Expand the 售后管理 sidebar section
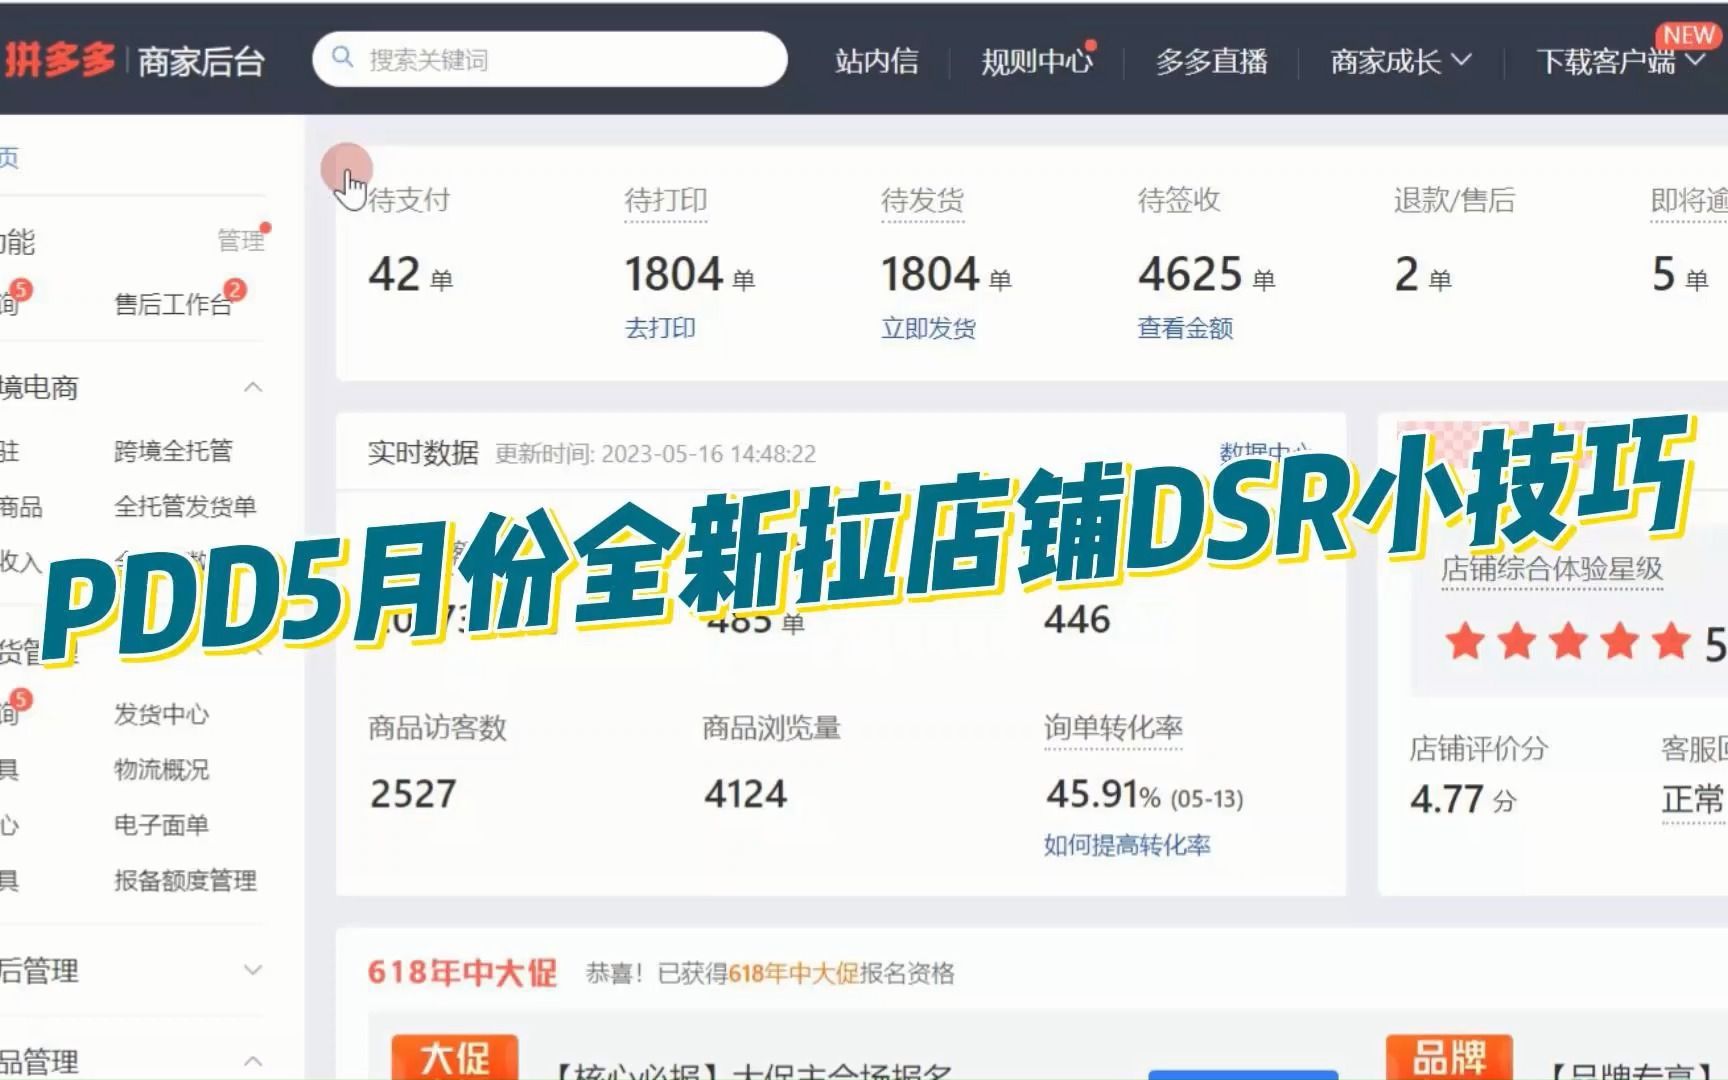The image size is (1728, 1080). [x=253, y=970]
